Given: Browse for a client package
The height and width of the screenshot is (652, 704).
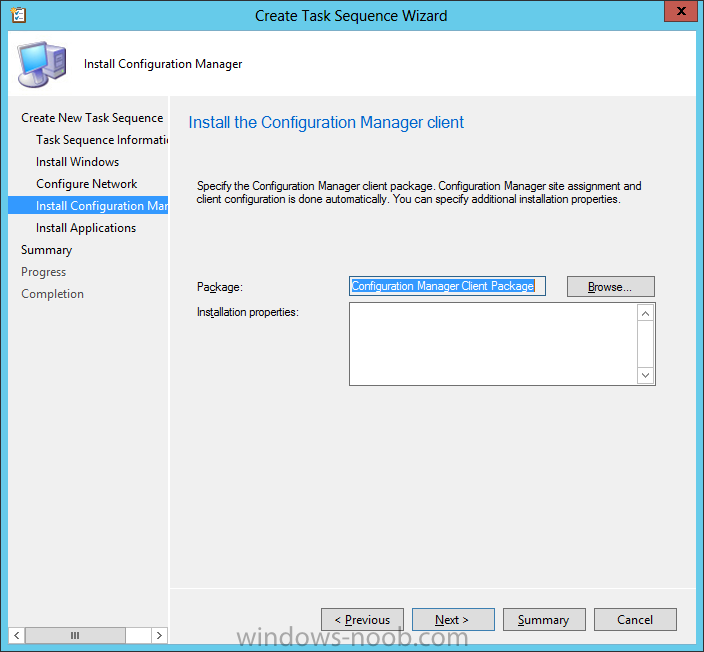Looking at the screenshot, I should [x=611, y=286].
